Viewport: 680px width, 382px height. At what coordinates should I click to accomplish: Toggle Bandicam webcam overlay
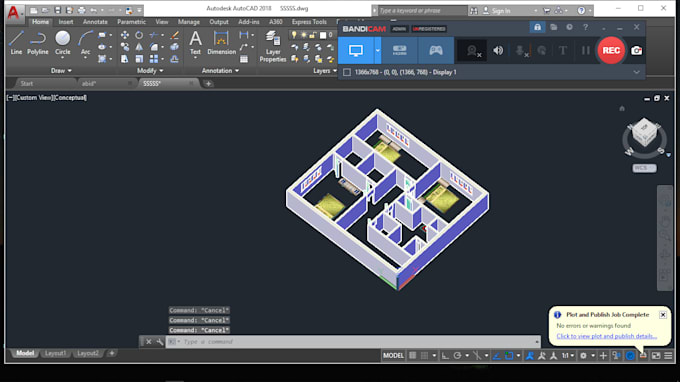click(472, 51)
